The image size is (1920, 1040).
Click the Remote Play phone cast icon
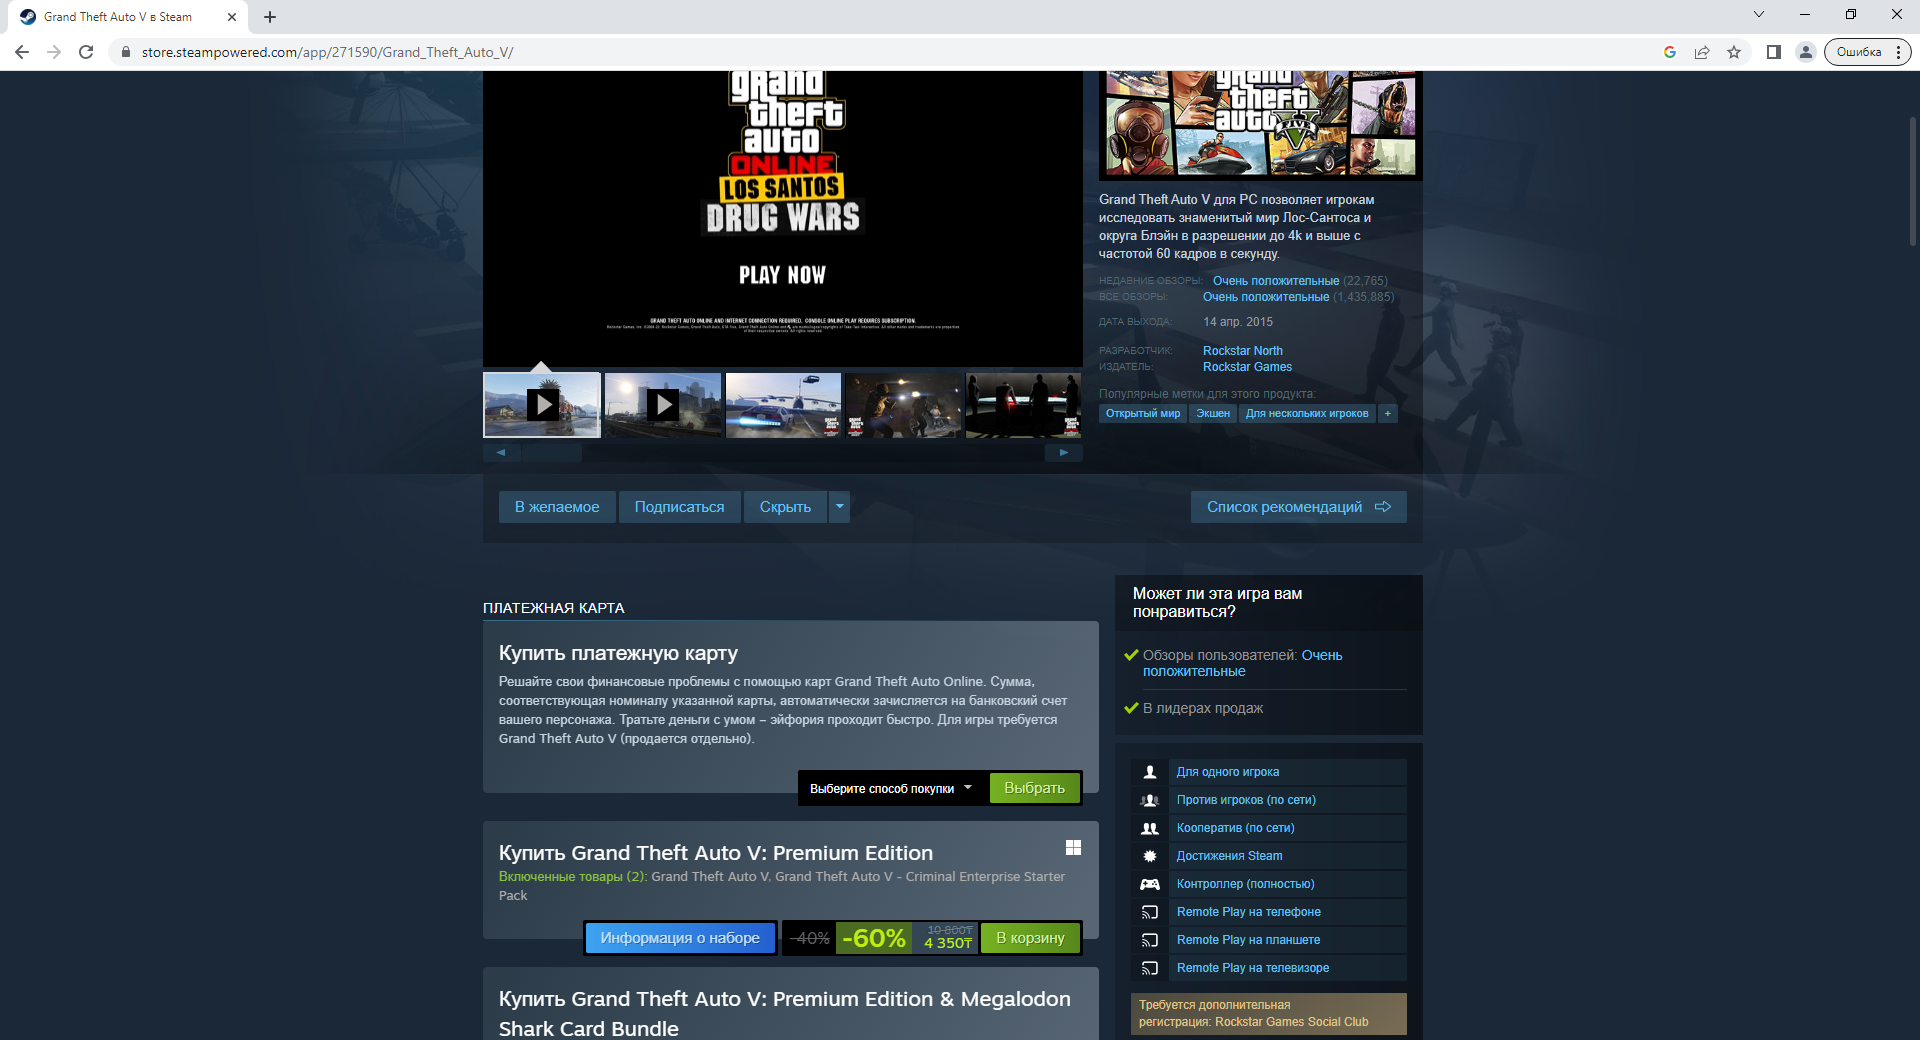[1150, 912]
